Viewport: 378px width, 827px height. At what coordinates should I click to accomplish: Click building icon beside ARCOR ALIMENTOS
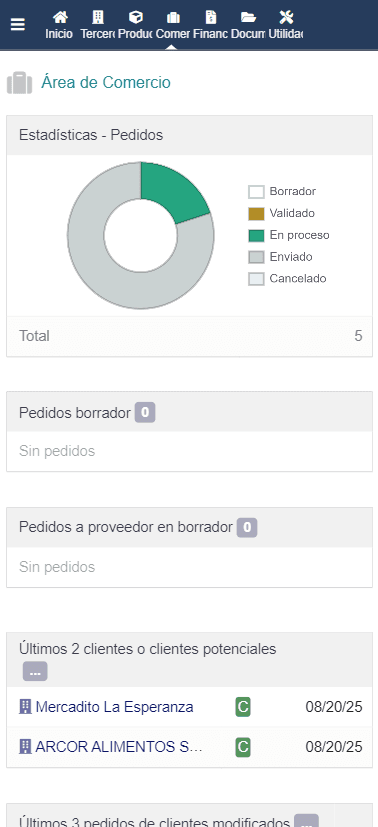pos(25,747)
